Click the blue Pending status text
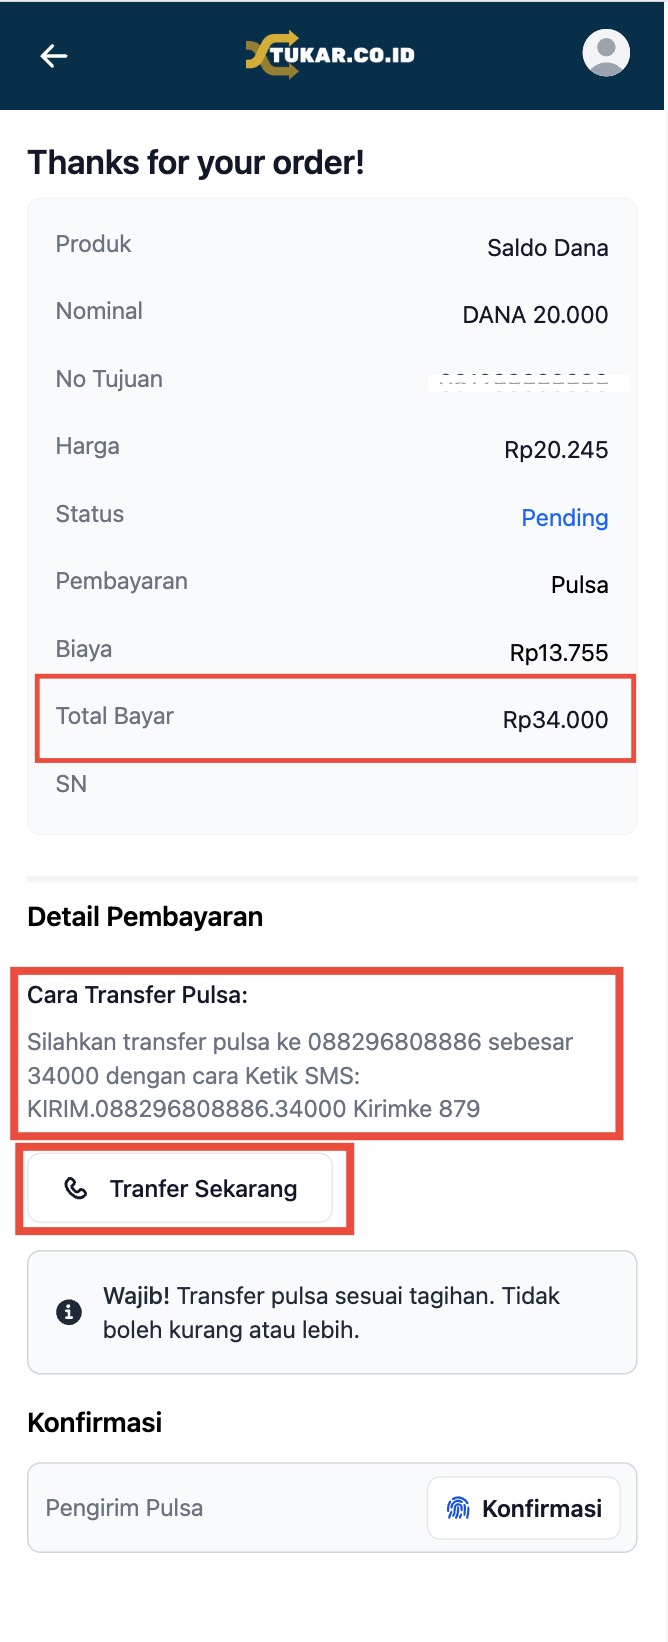 click(564, 518)
